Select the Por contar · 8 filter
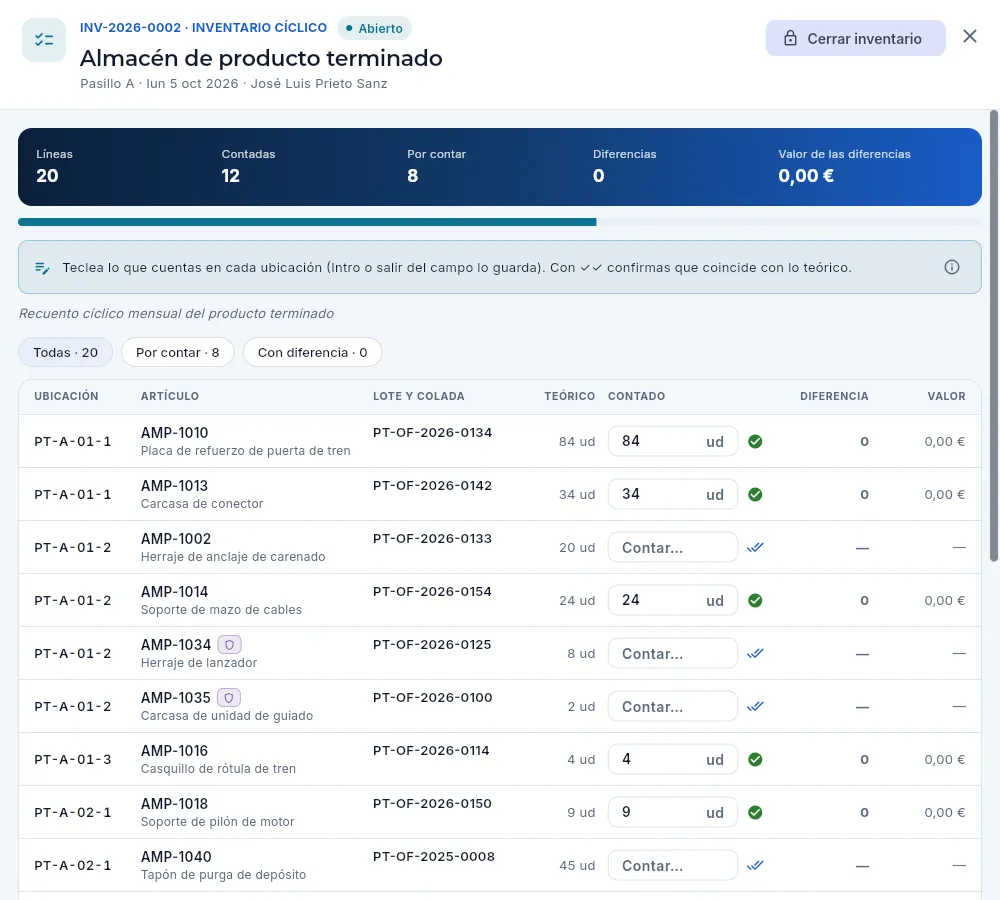1000x900 pixels. (x=177, y=352)
